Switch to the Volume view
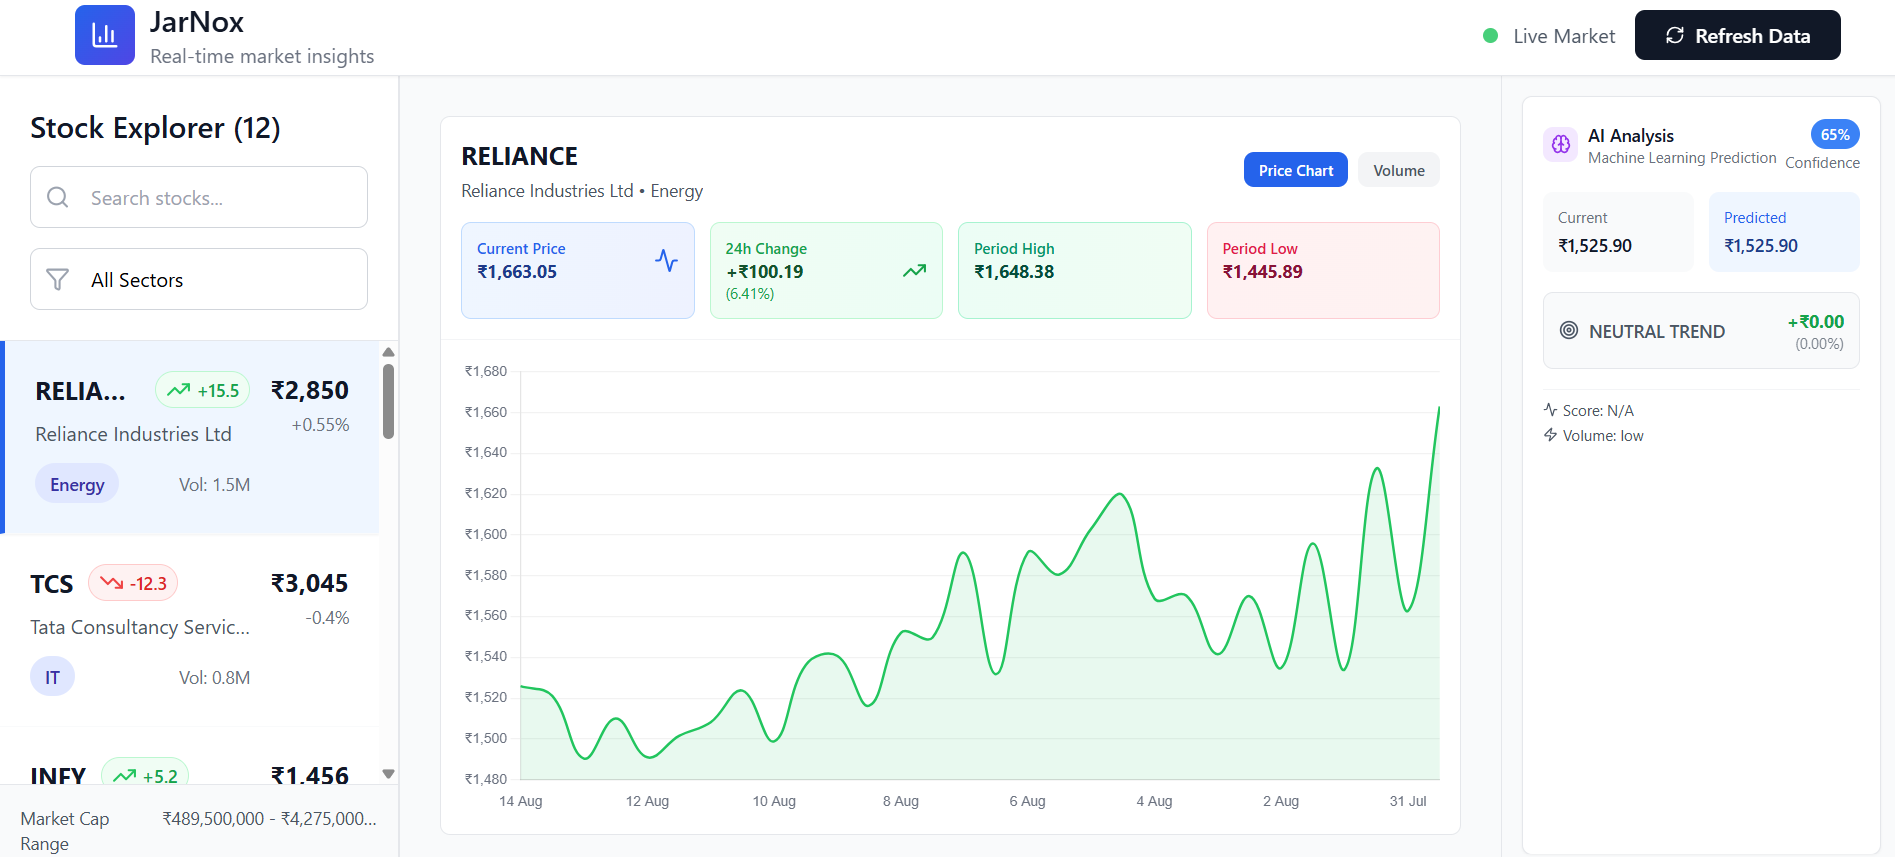The height and width of the screenshot is (857, 1895). coord(1398,170)
